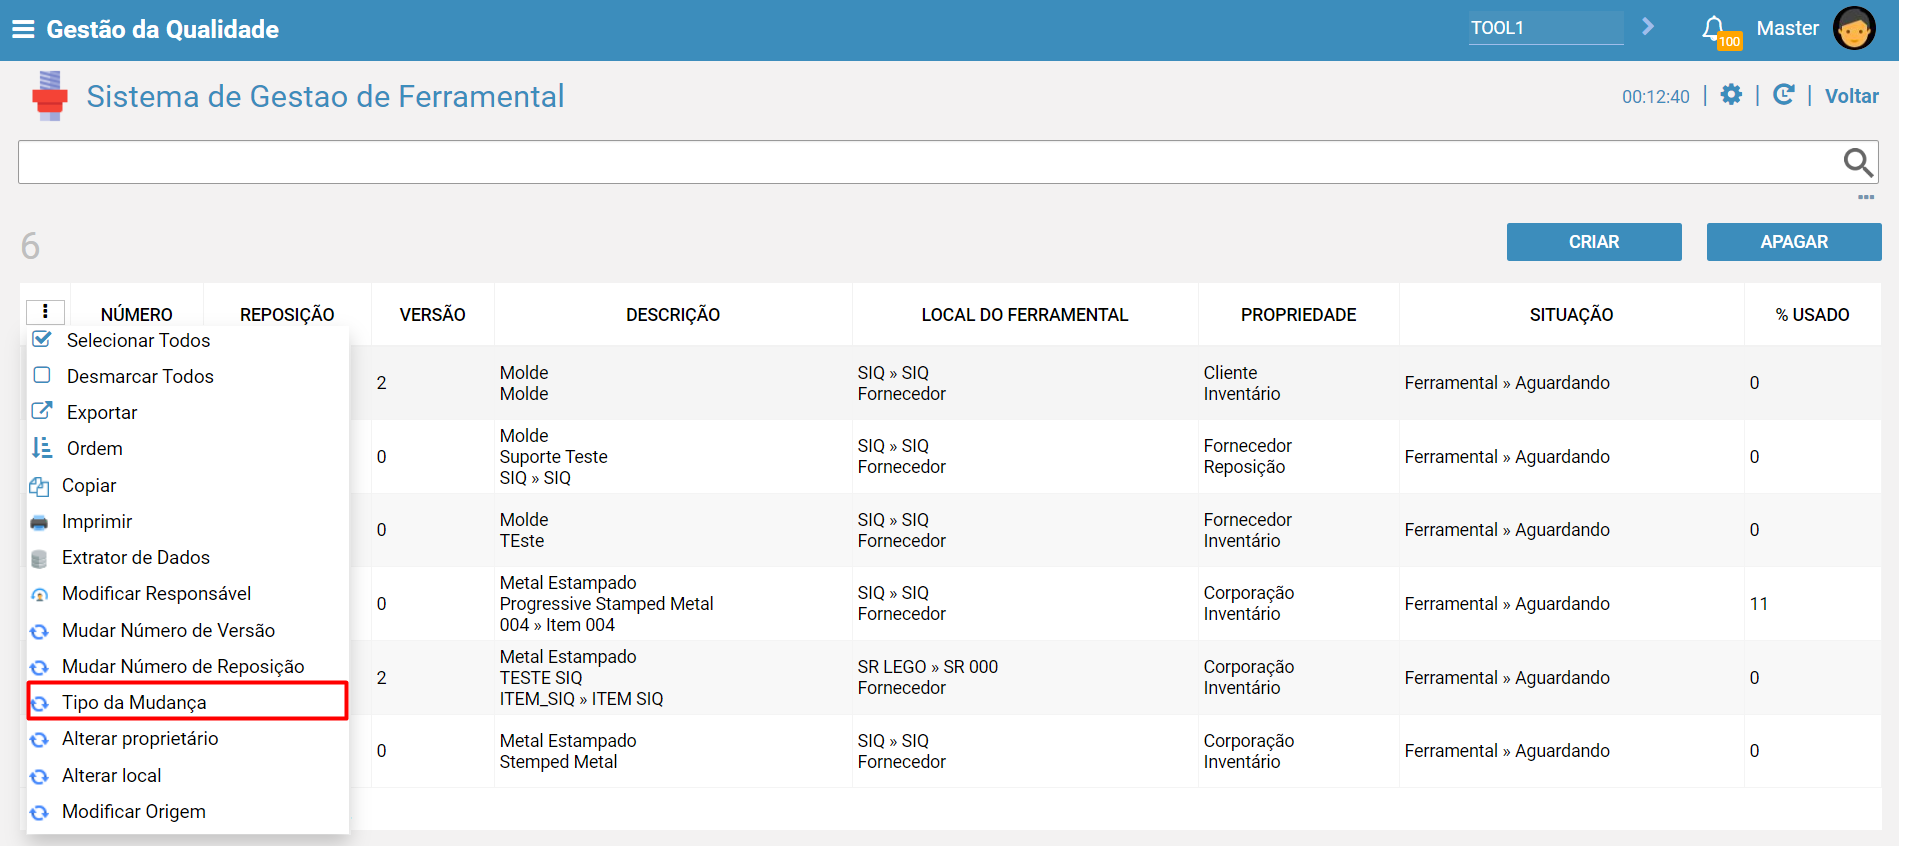Click the arrow next to TOOL1 field
This screenshot has height=851, width=1919.
1648,27
